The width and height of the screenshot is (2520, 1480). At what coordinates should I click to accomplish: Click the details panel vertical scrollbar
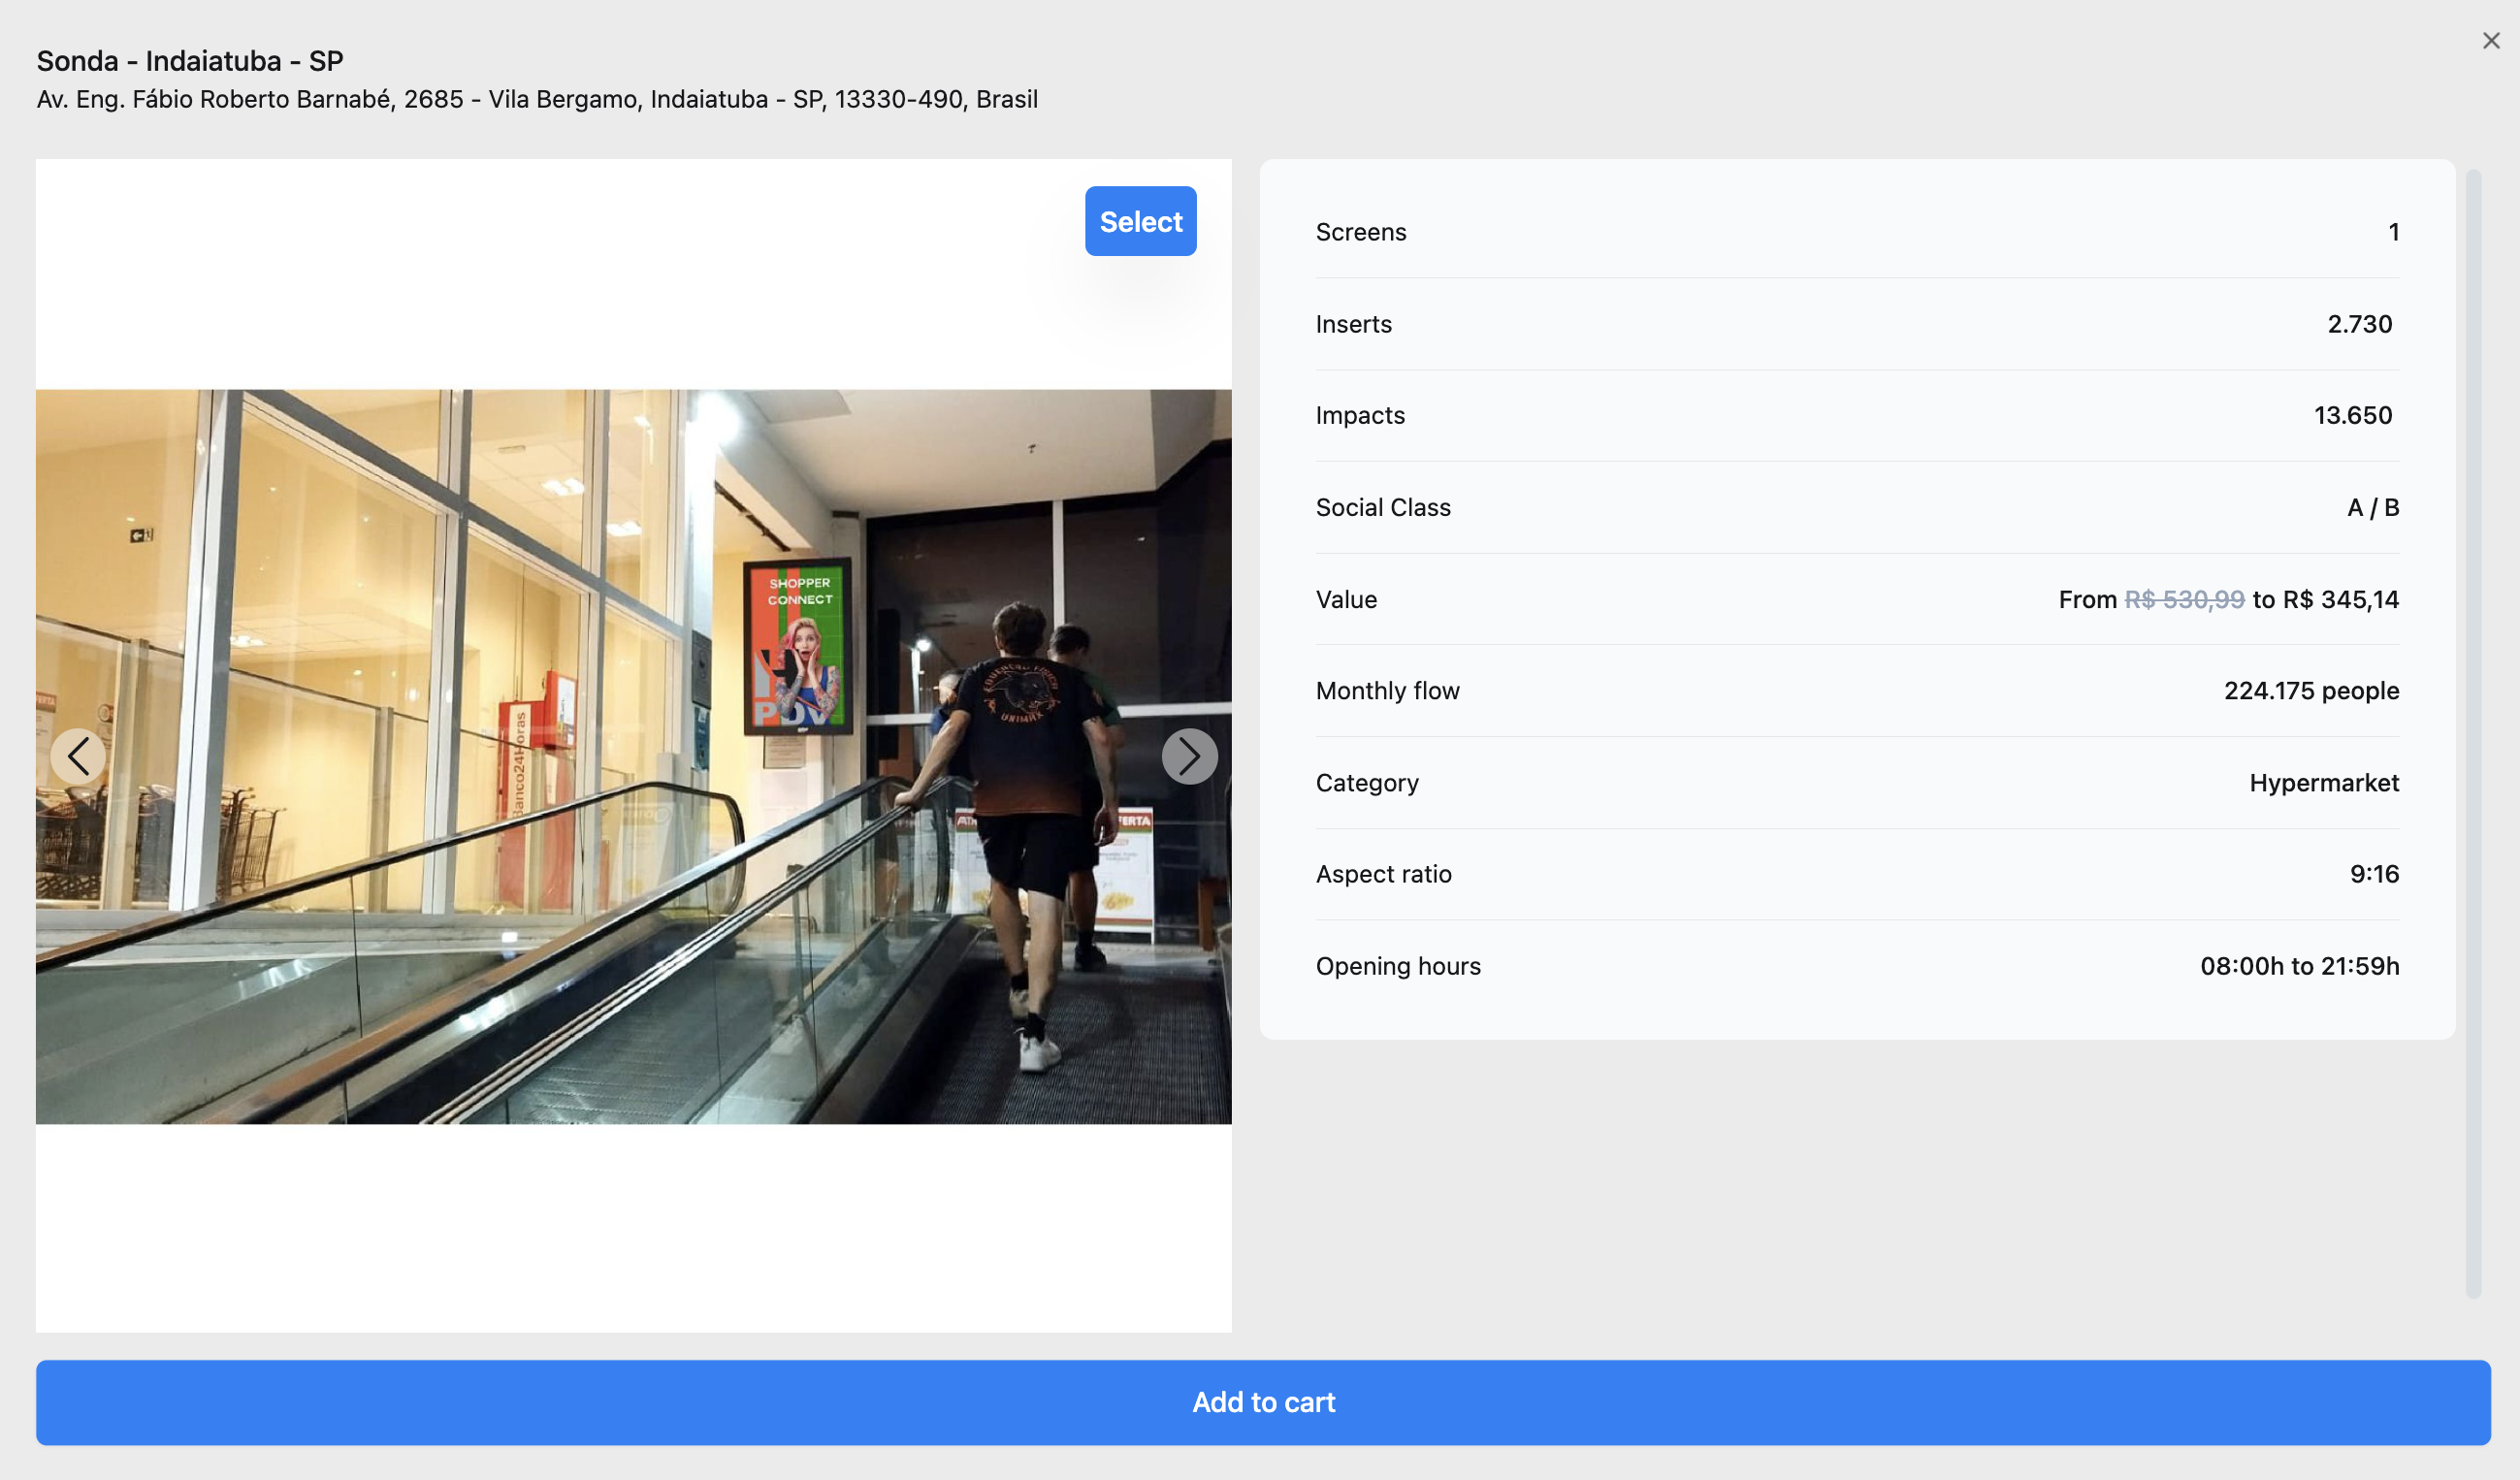point(2473,734)
